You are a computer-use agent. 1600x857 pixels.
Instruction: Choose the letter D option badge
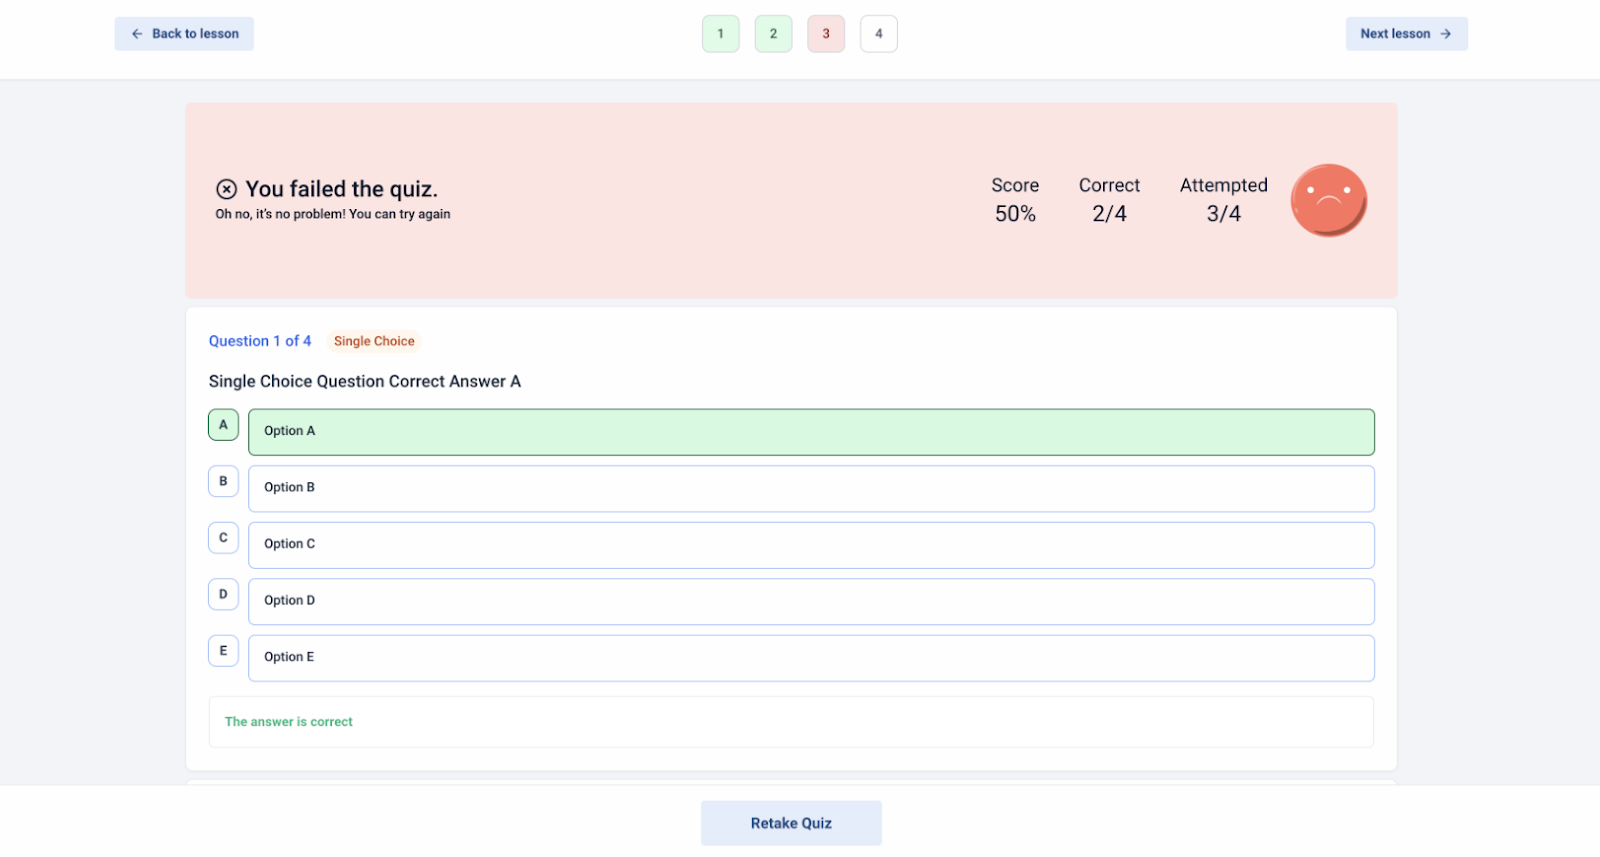tap(223, 594)
